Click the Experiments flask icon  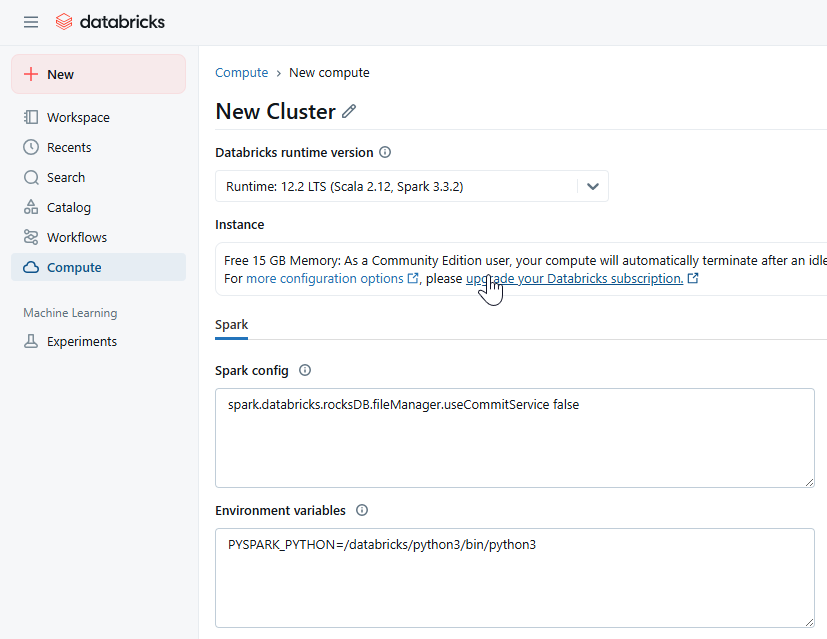click(x=31, y=341)
